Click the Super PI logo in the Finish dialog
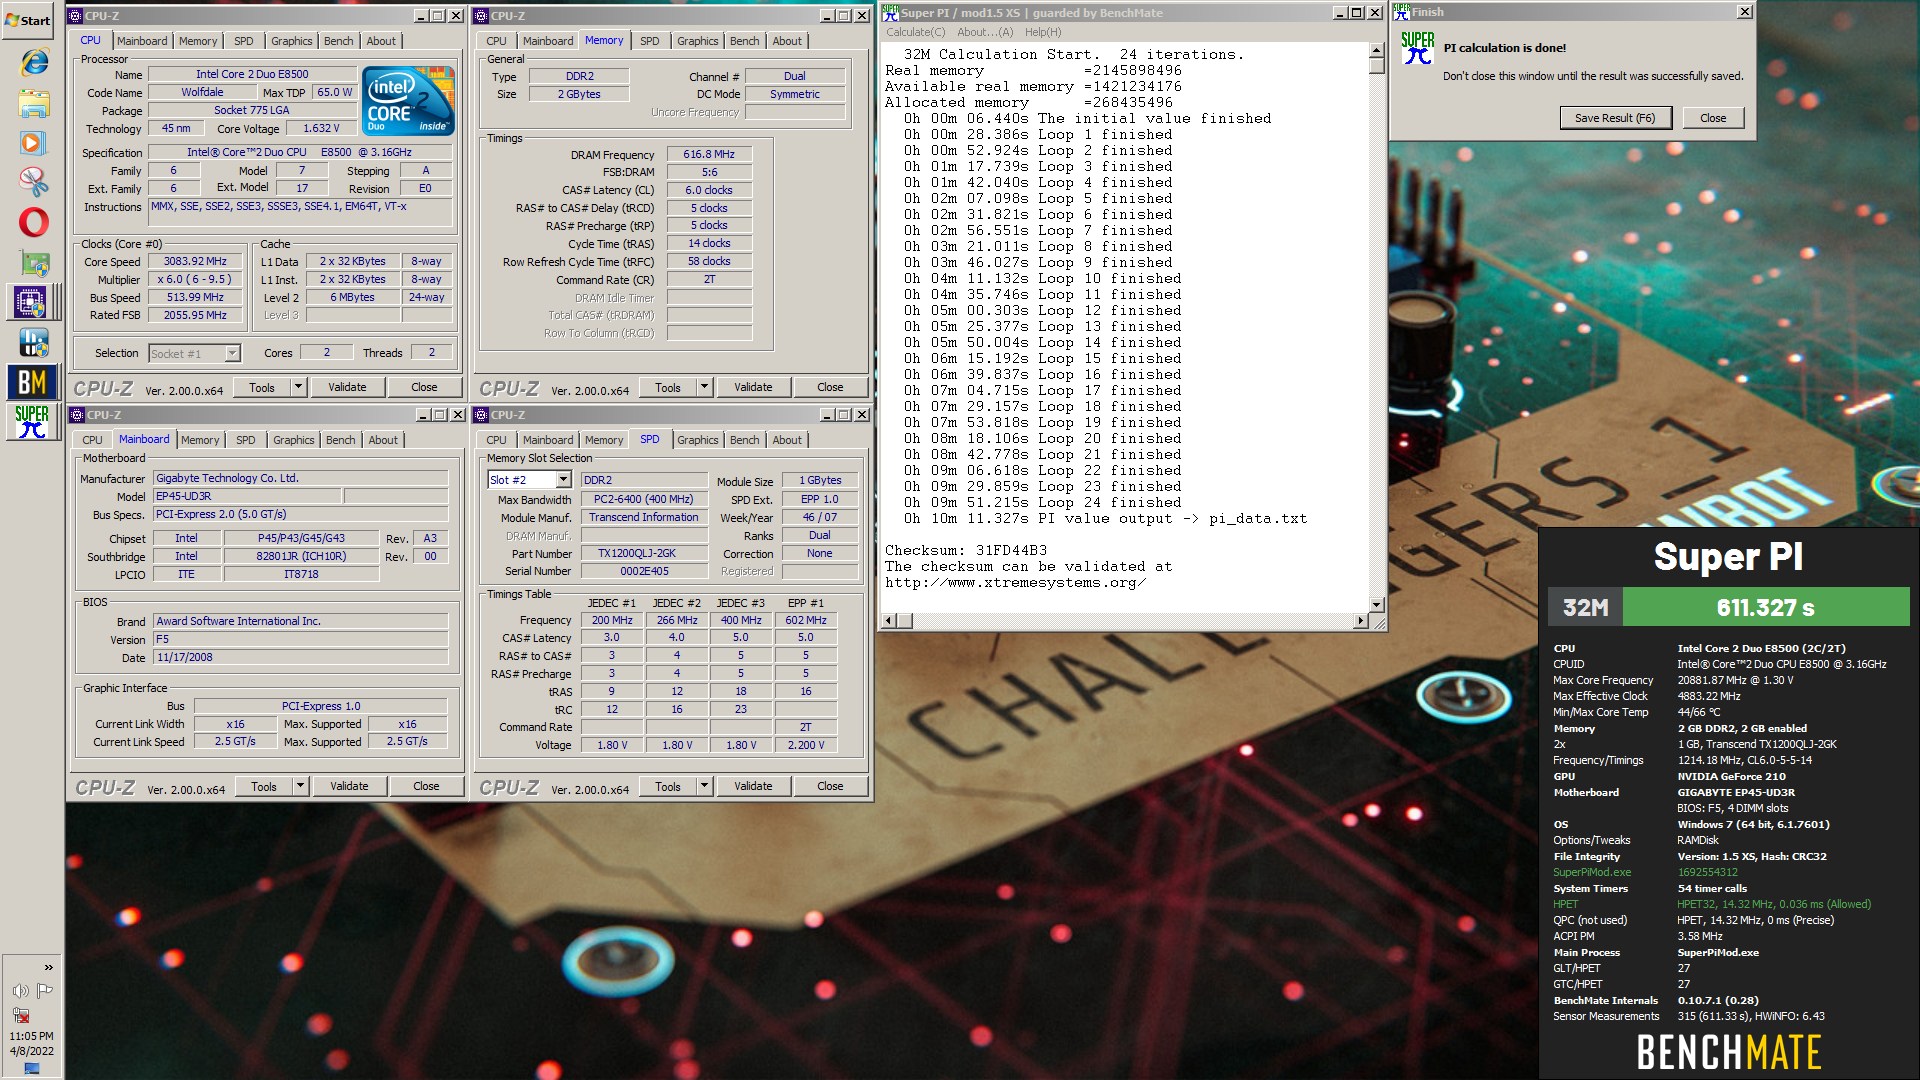The image size is (1920, 1080). (1417, 47)
